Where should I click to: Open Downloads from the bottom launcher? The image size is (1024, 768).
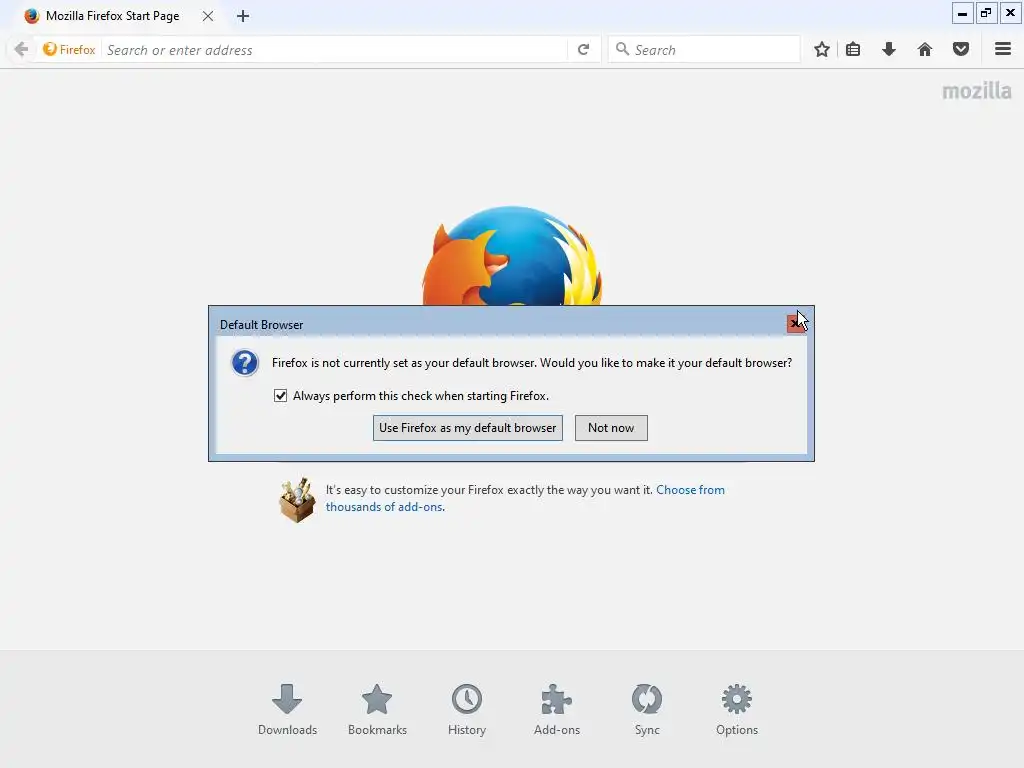click(x=287, y=710)
